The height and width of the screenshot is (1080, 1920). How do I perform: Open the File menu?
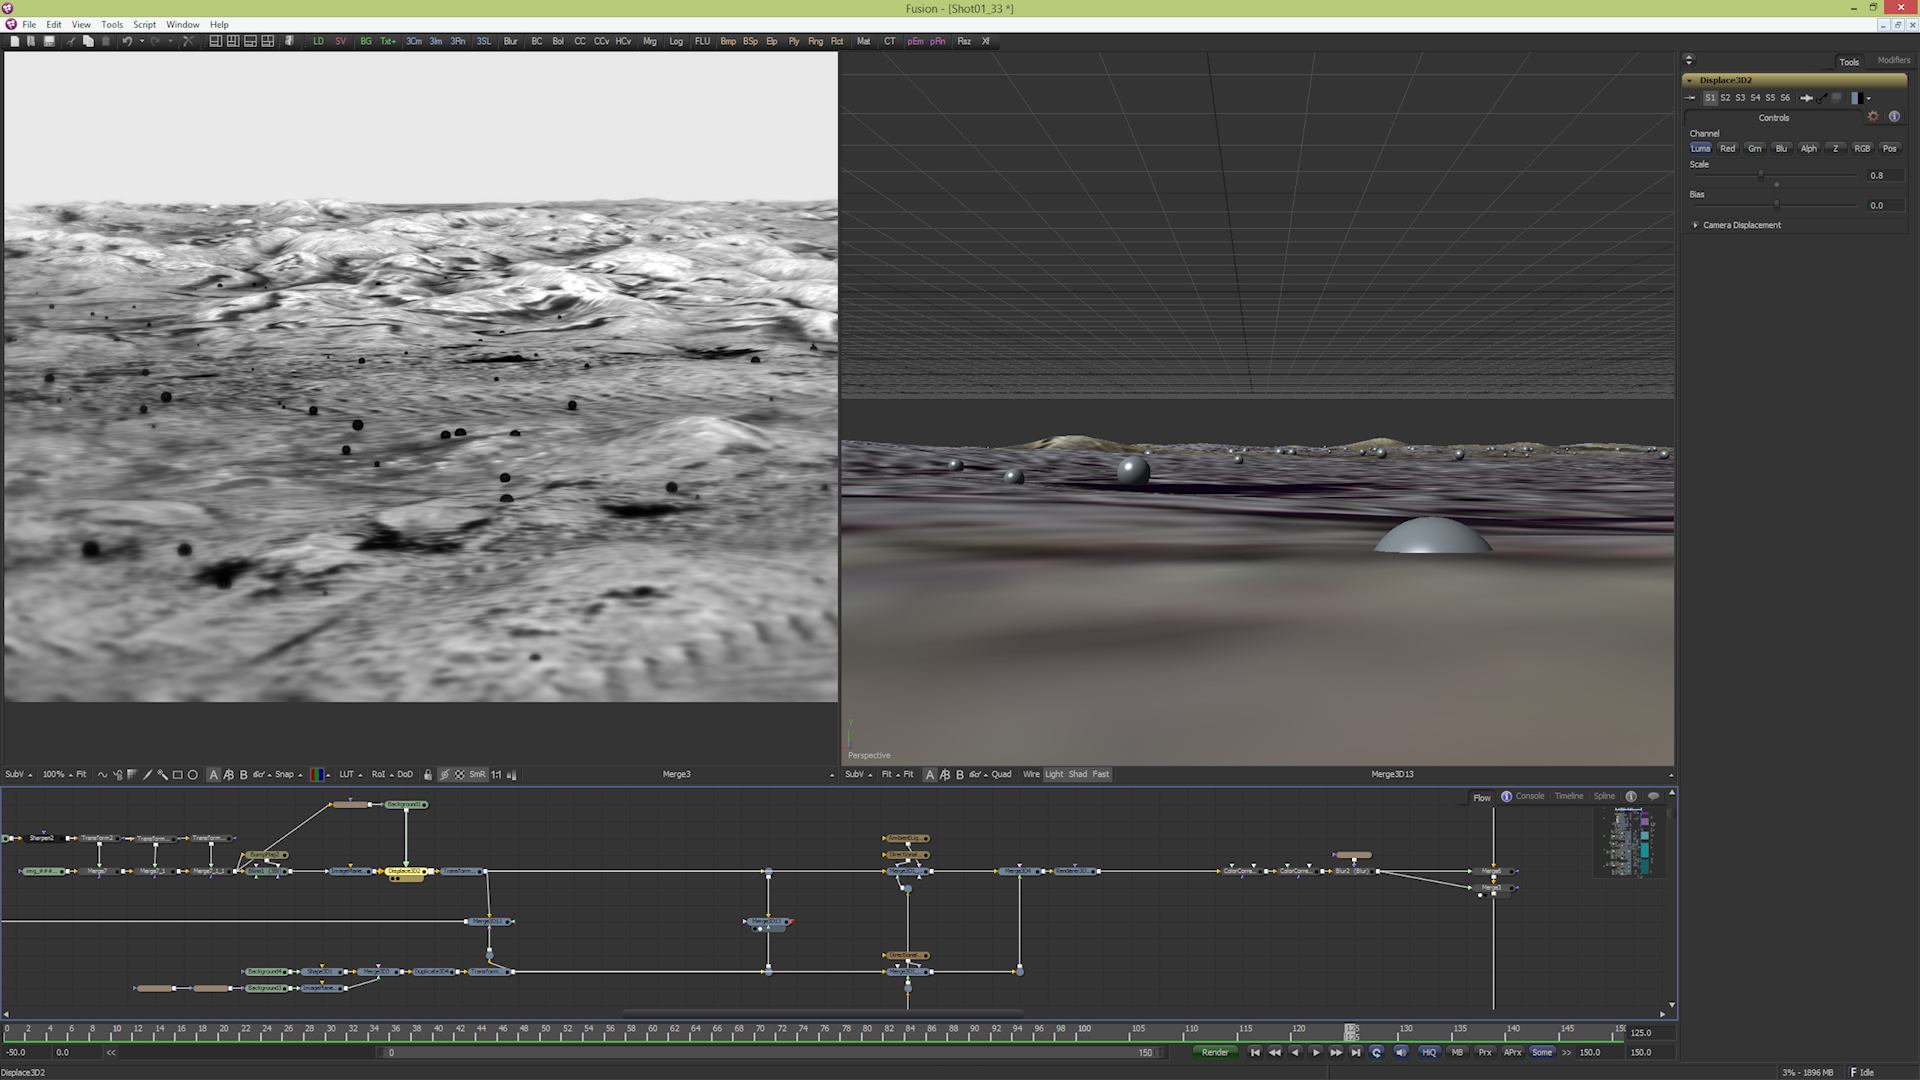coord(29,24)
